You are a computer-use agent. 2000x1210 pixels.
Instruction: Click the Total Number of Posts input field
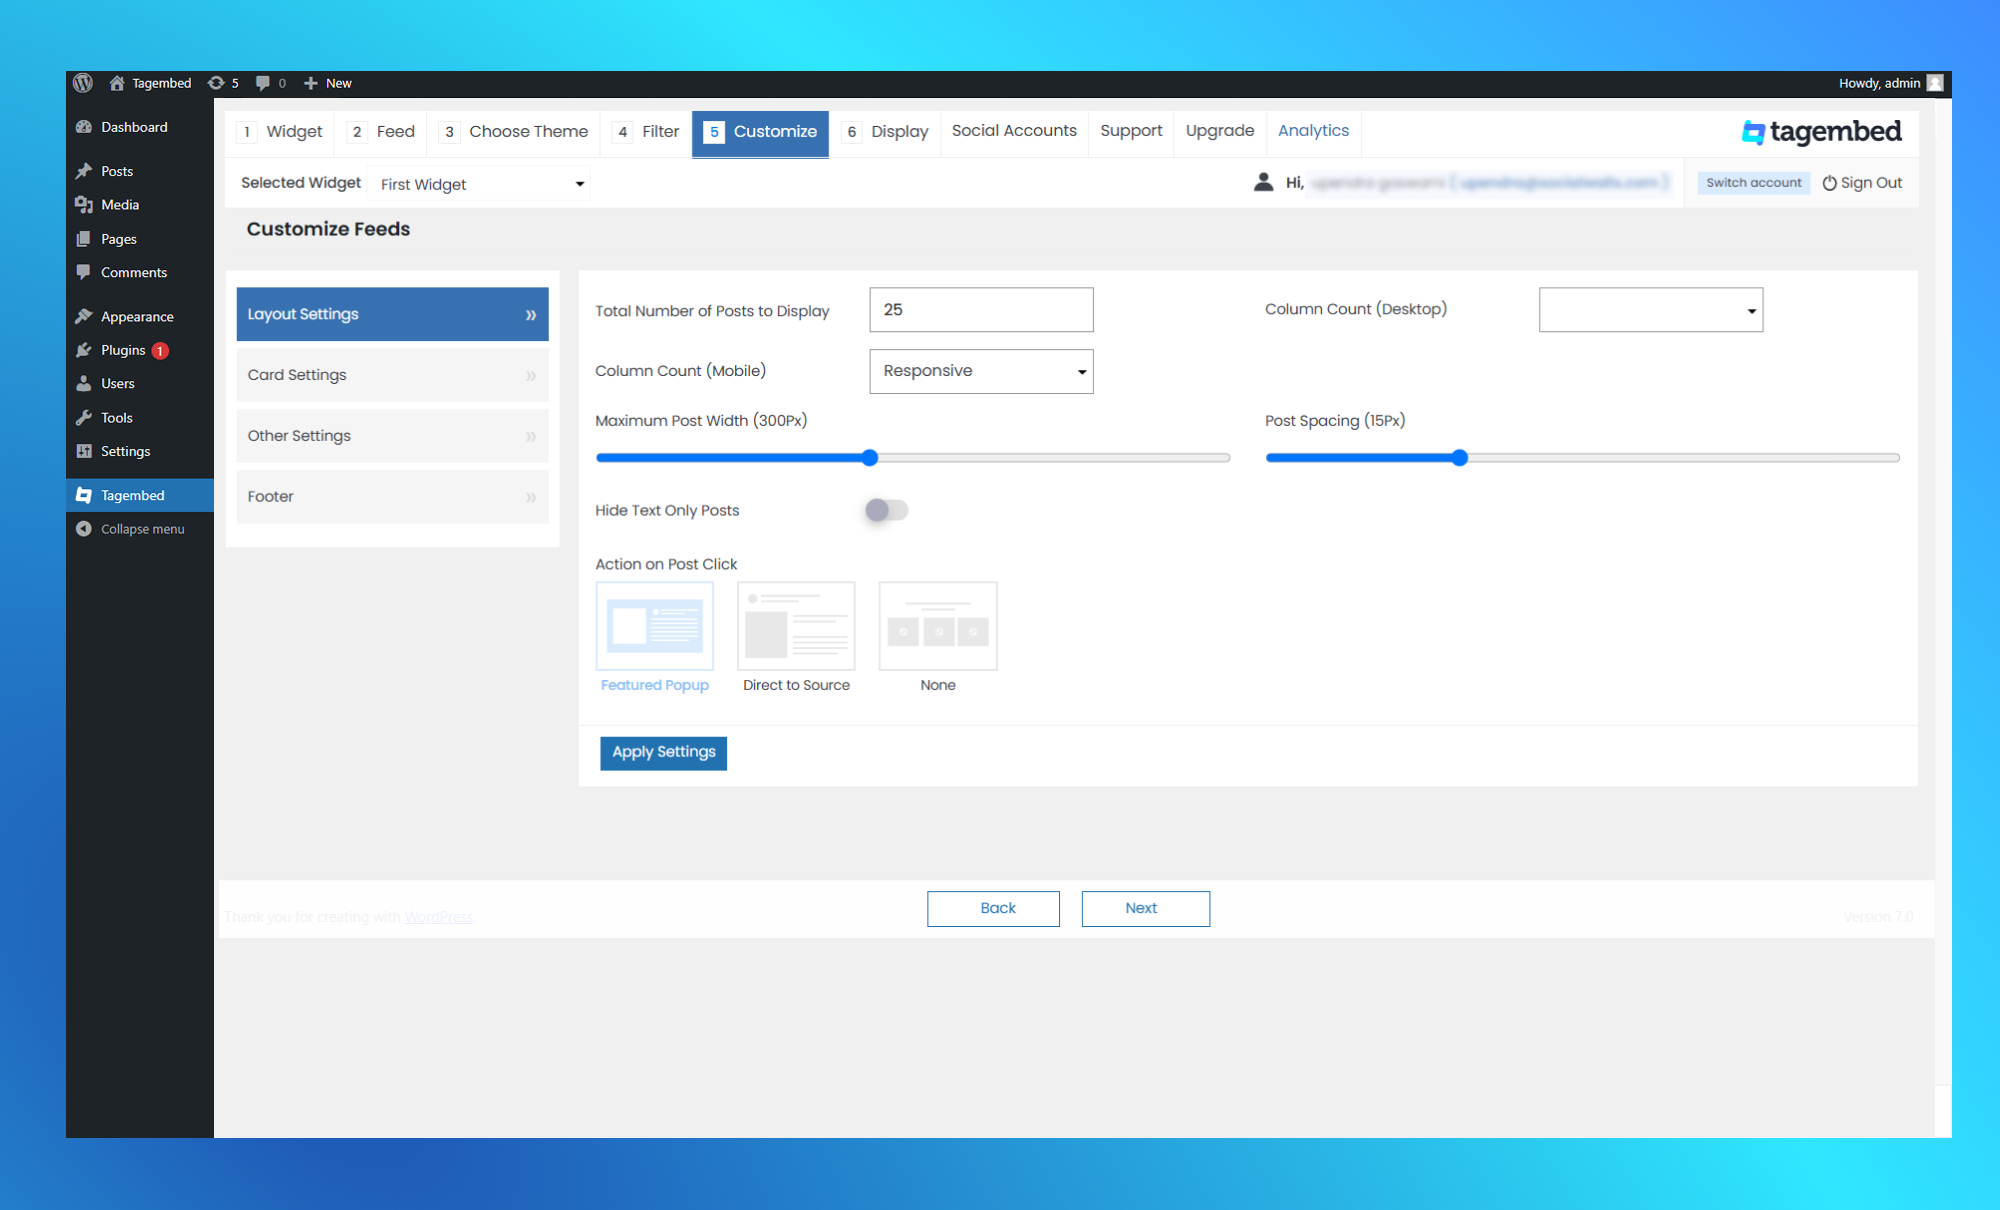tap(981, 310)
